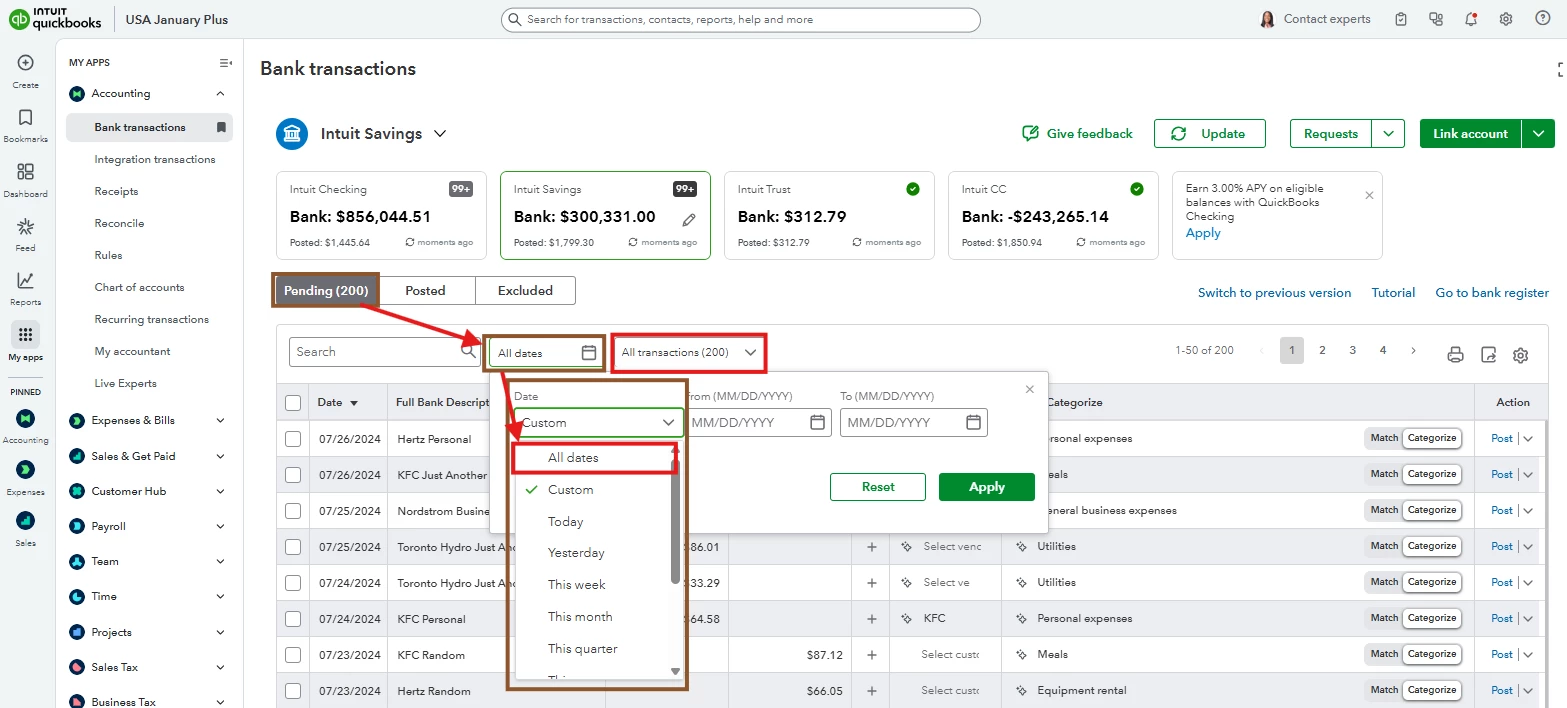Expand the Intuit Savings account selector
1567x708 pixels.
point(440,134)
